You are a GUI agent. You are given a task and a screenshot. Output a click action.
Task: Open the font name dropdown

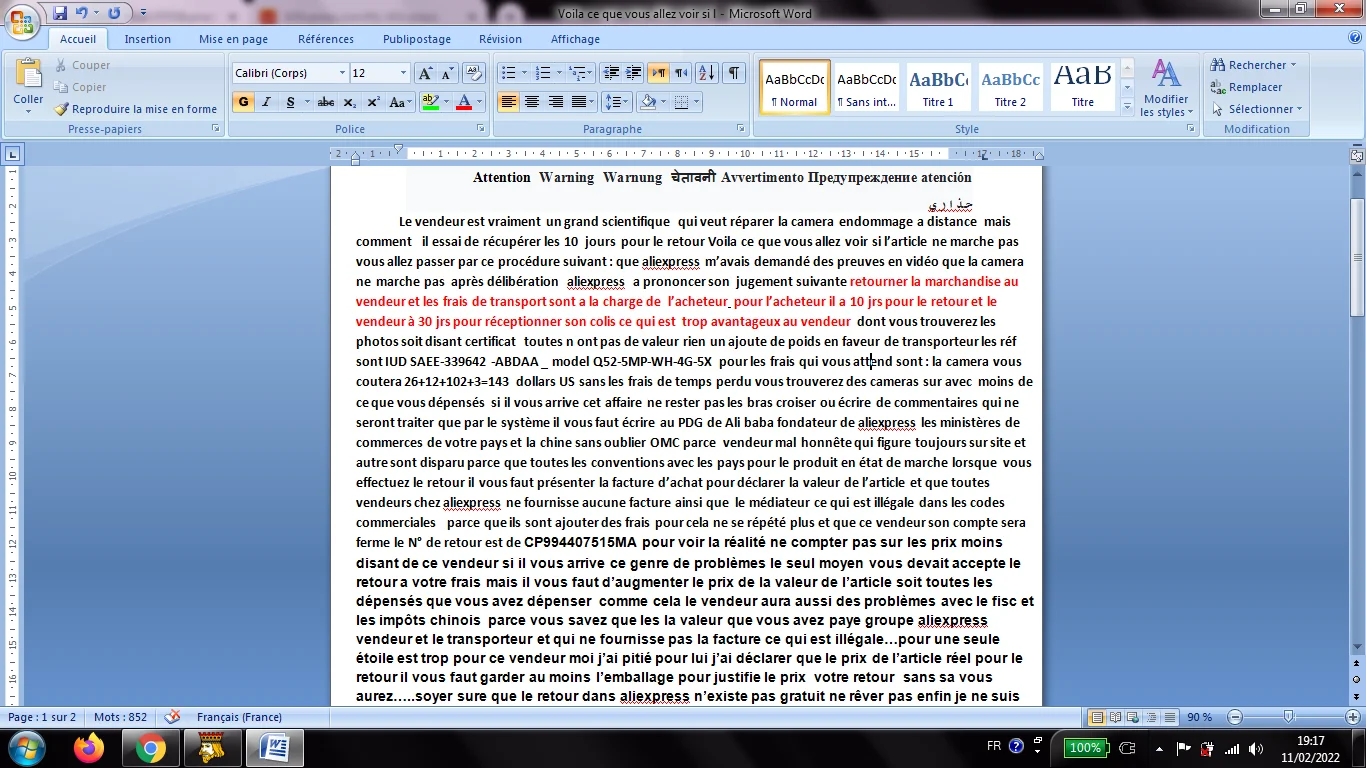(x=342, y=73)
